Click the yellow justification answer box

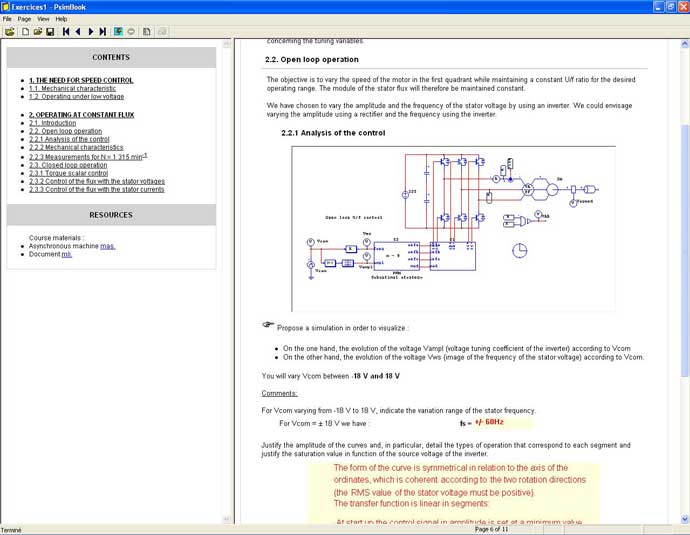point(453,494)
